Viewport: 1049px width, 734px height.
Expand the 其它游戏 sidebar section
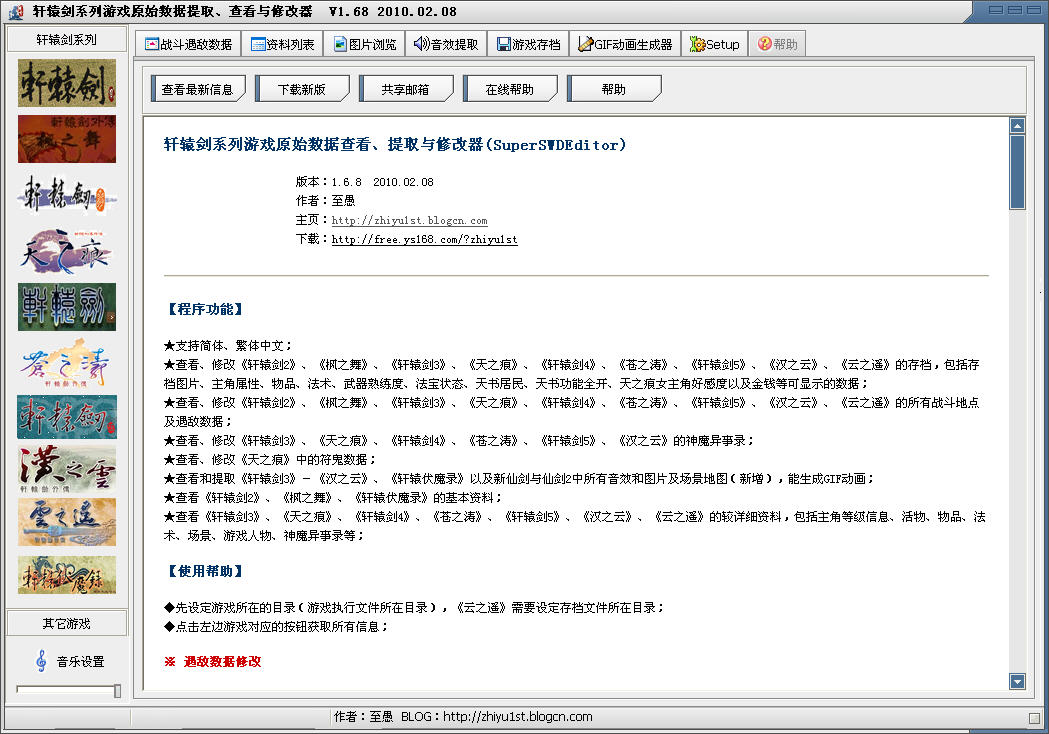tap(67, 624)
